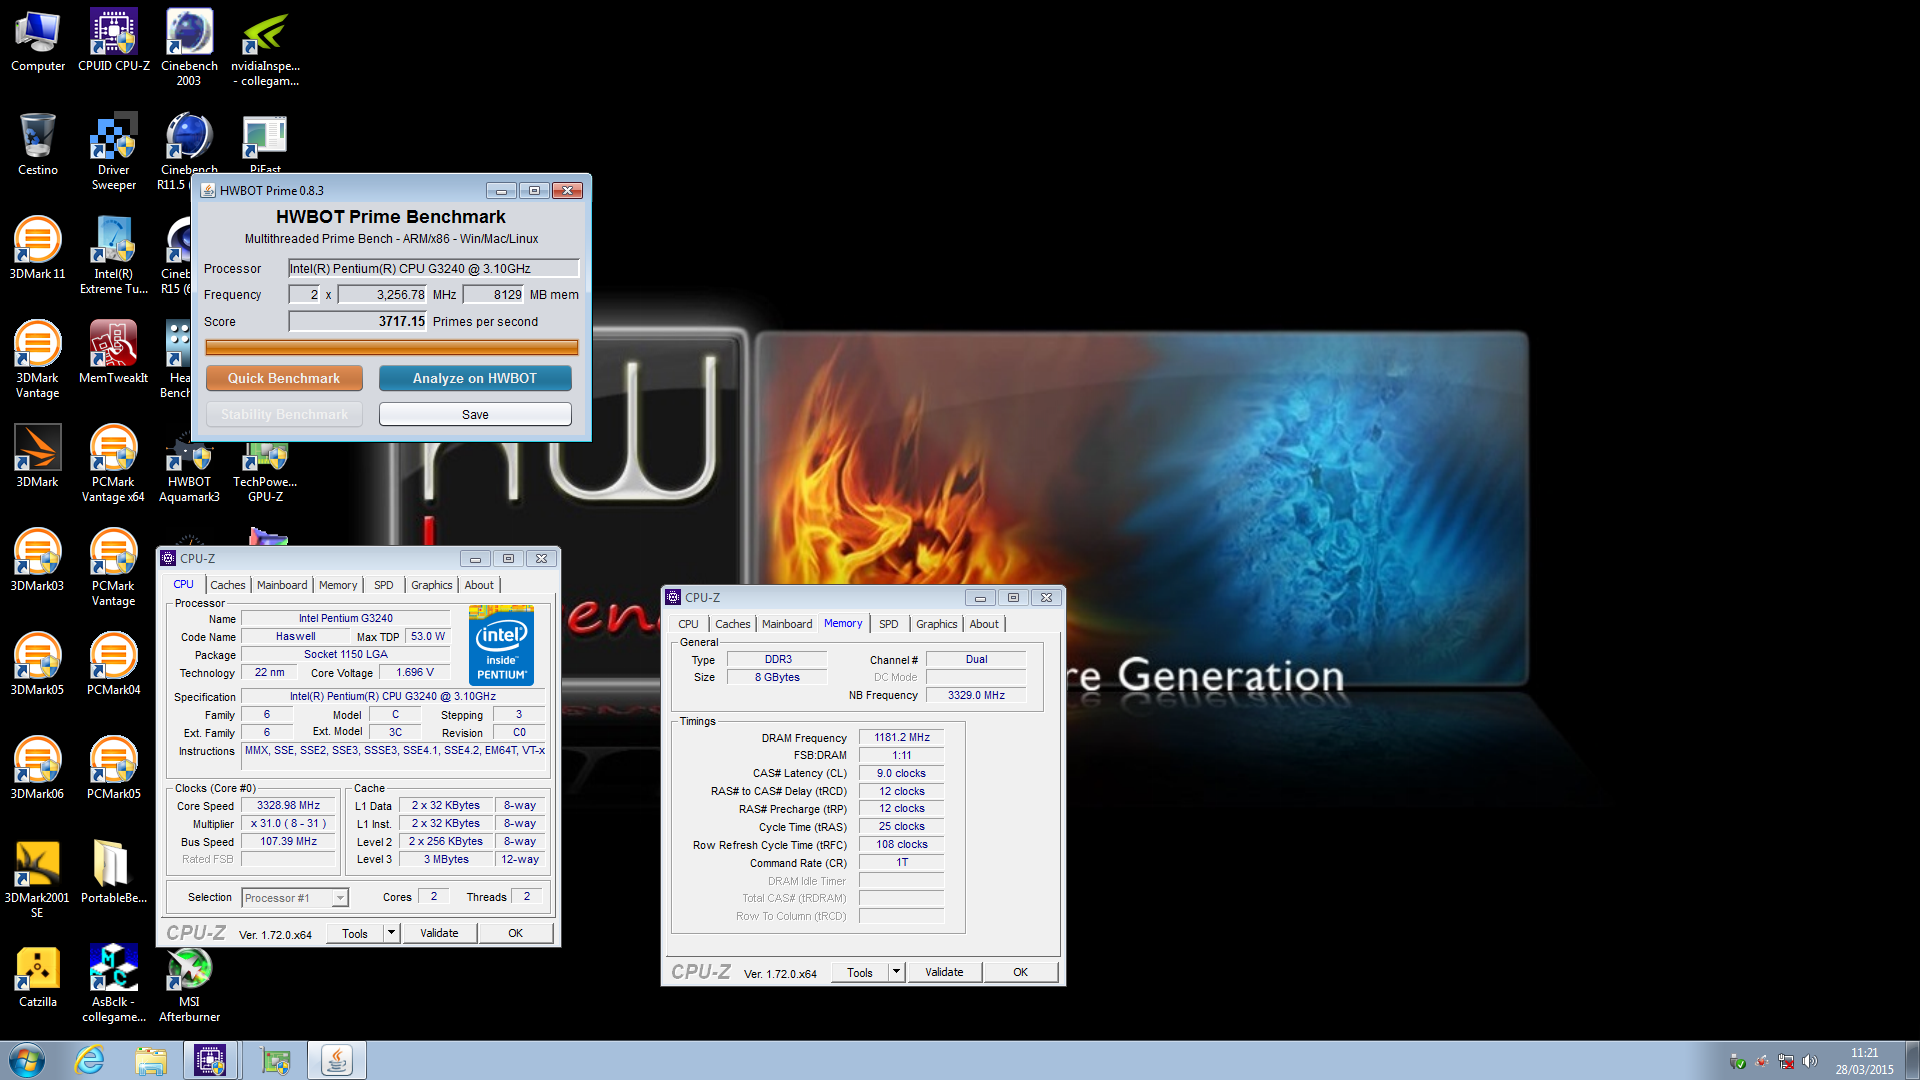
Task: Switch to About tab in left CPU-Z
Action: (479, 585)
